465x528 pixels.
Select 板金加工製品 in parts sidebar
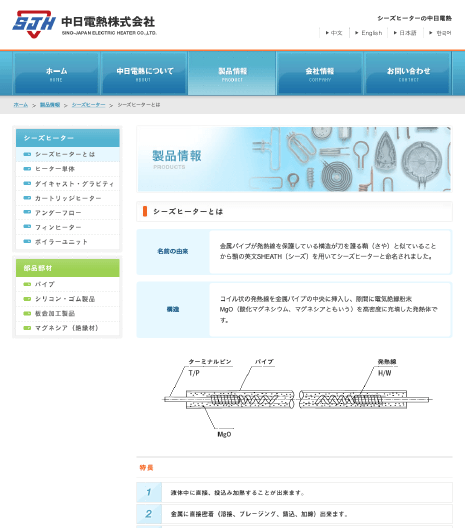click(x=68, y=313)
